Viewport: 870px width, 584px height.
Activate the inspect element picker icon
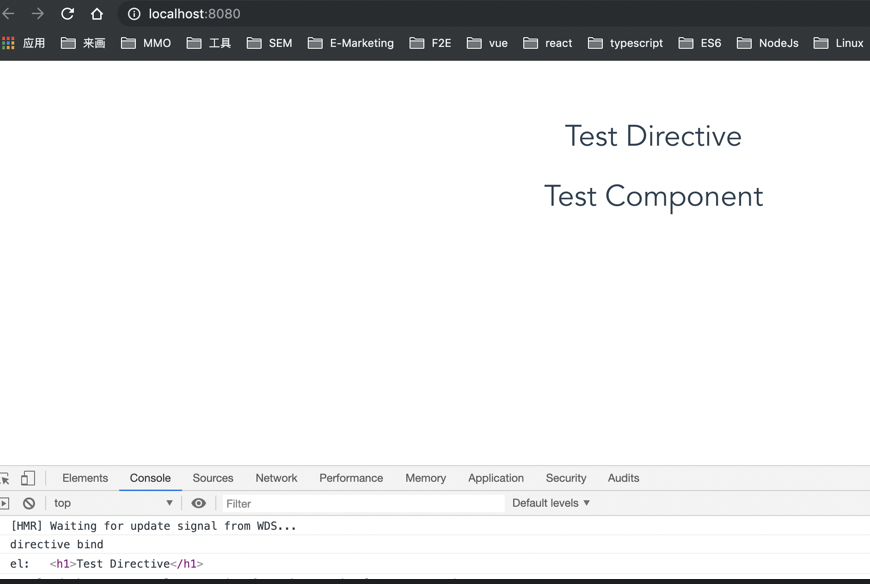pos(5,478)
